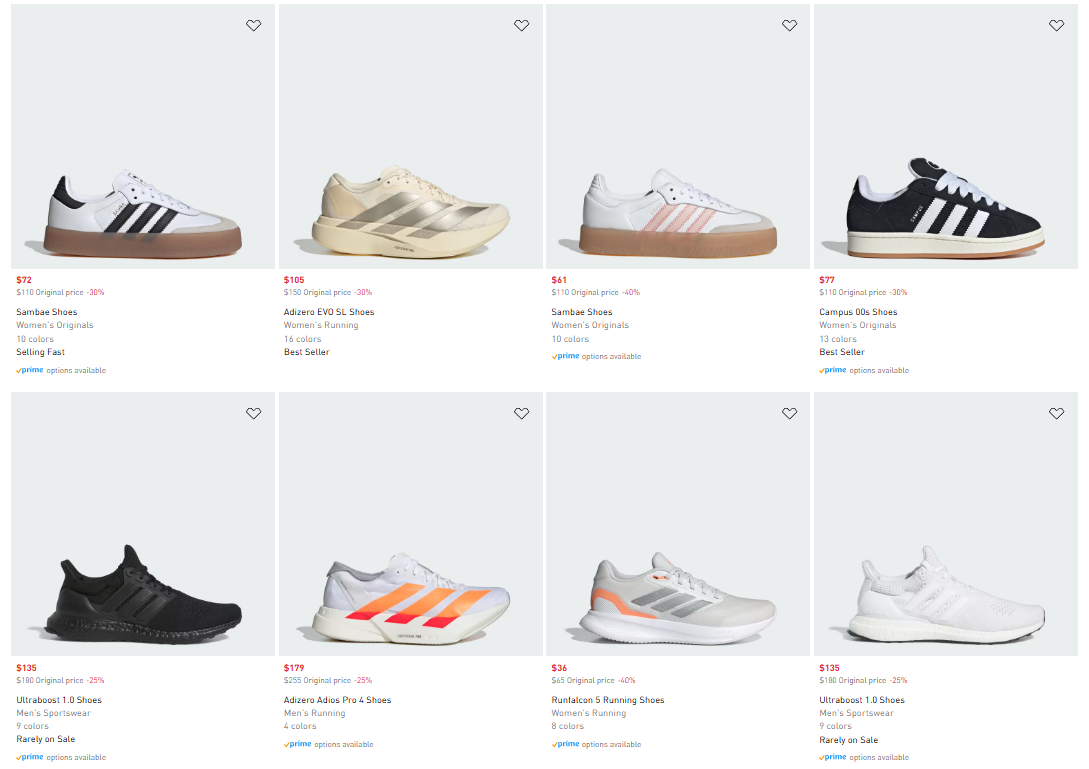Open the black Campus 00s product photo
The image size is (1089, 769).
[946, 136]
